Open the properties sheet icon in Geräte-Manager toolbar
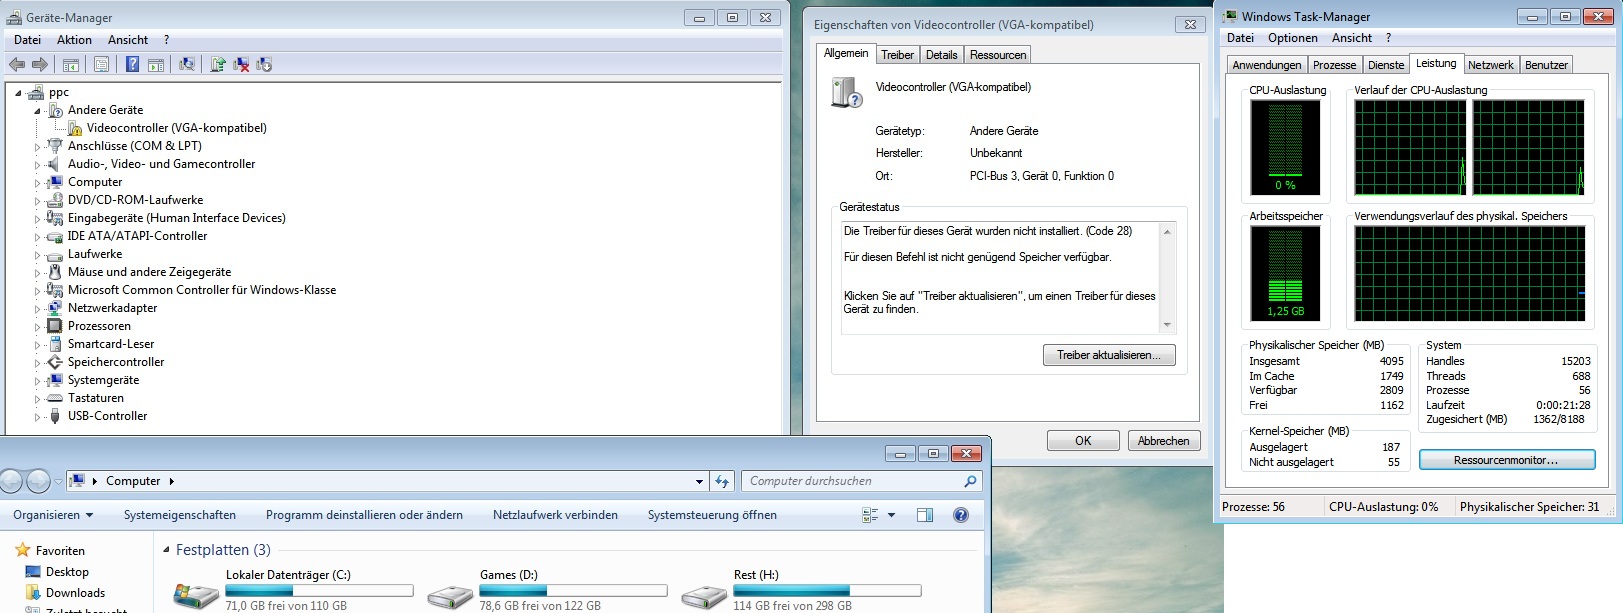This screenshot has height=613, width=1623. (x=101, y=64)
